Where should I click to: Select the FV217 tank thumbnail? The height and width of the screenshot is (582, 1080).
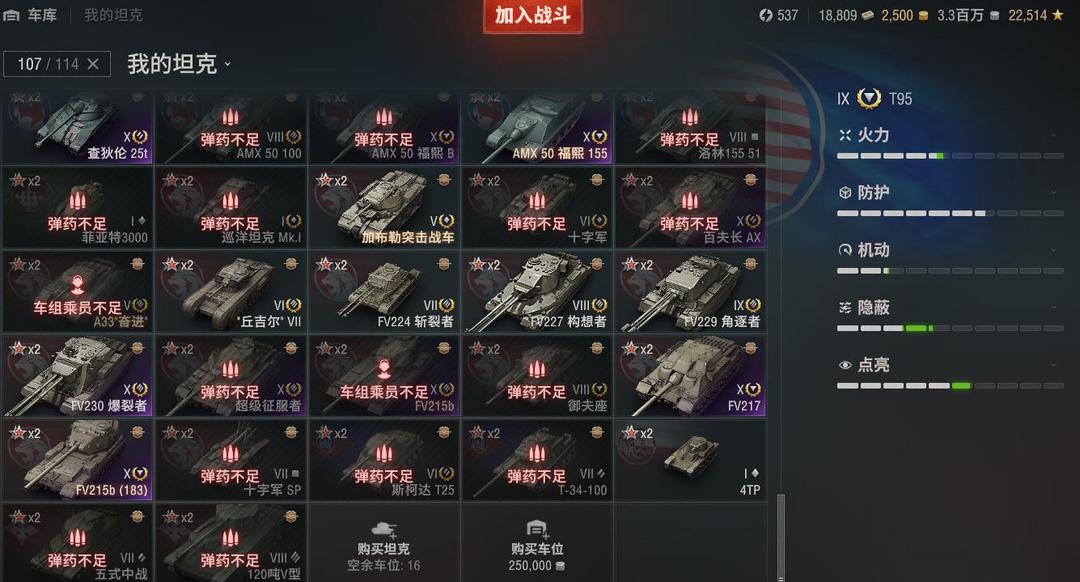tap(691, 376)
